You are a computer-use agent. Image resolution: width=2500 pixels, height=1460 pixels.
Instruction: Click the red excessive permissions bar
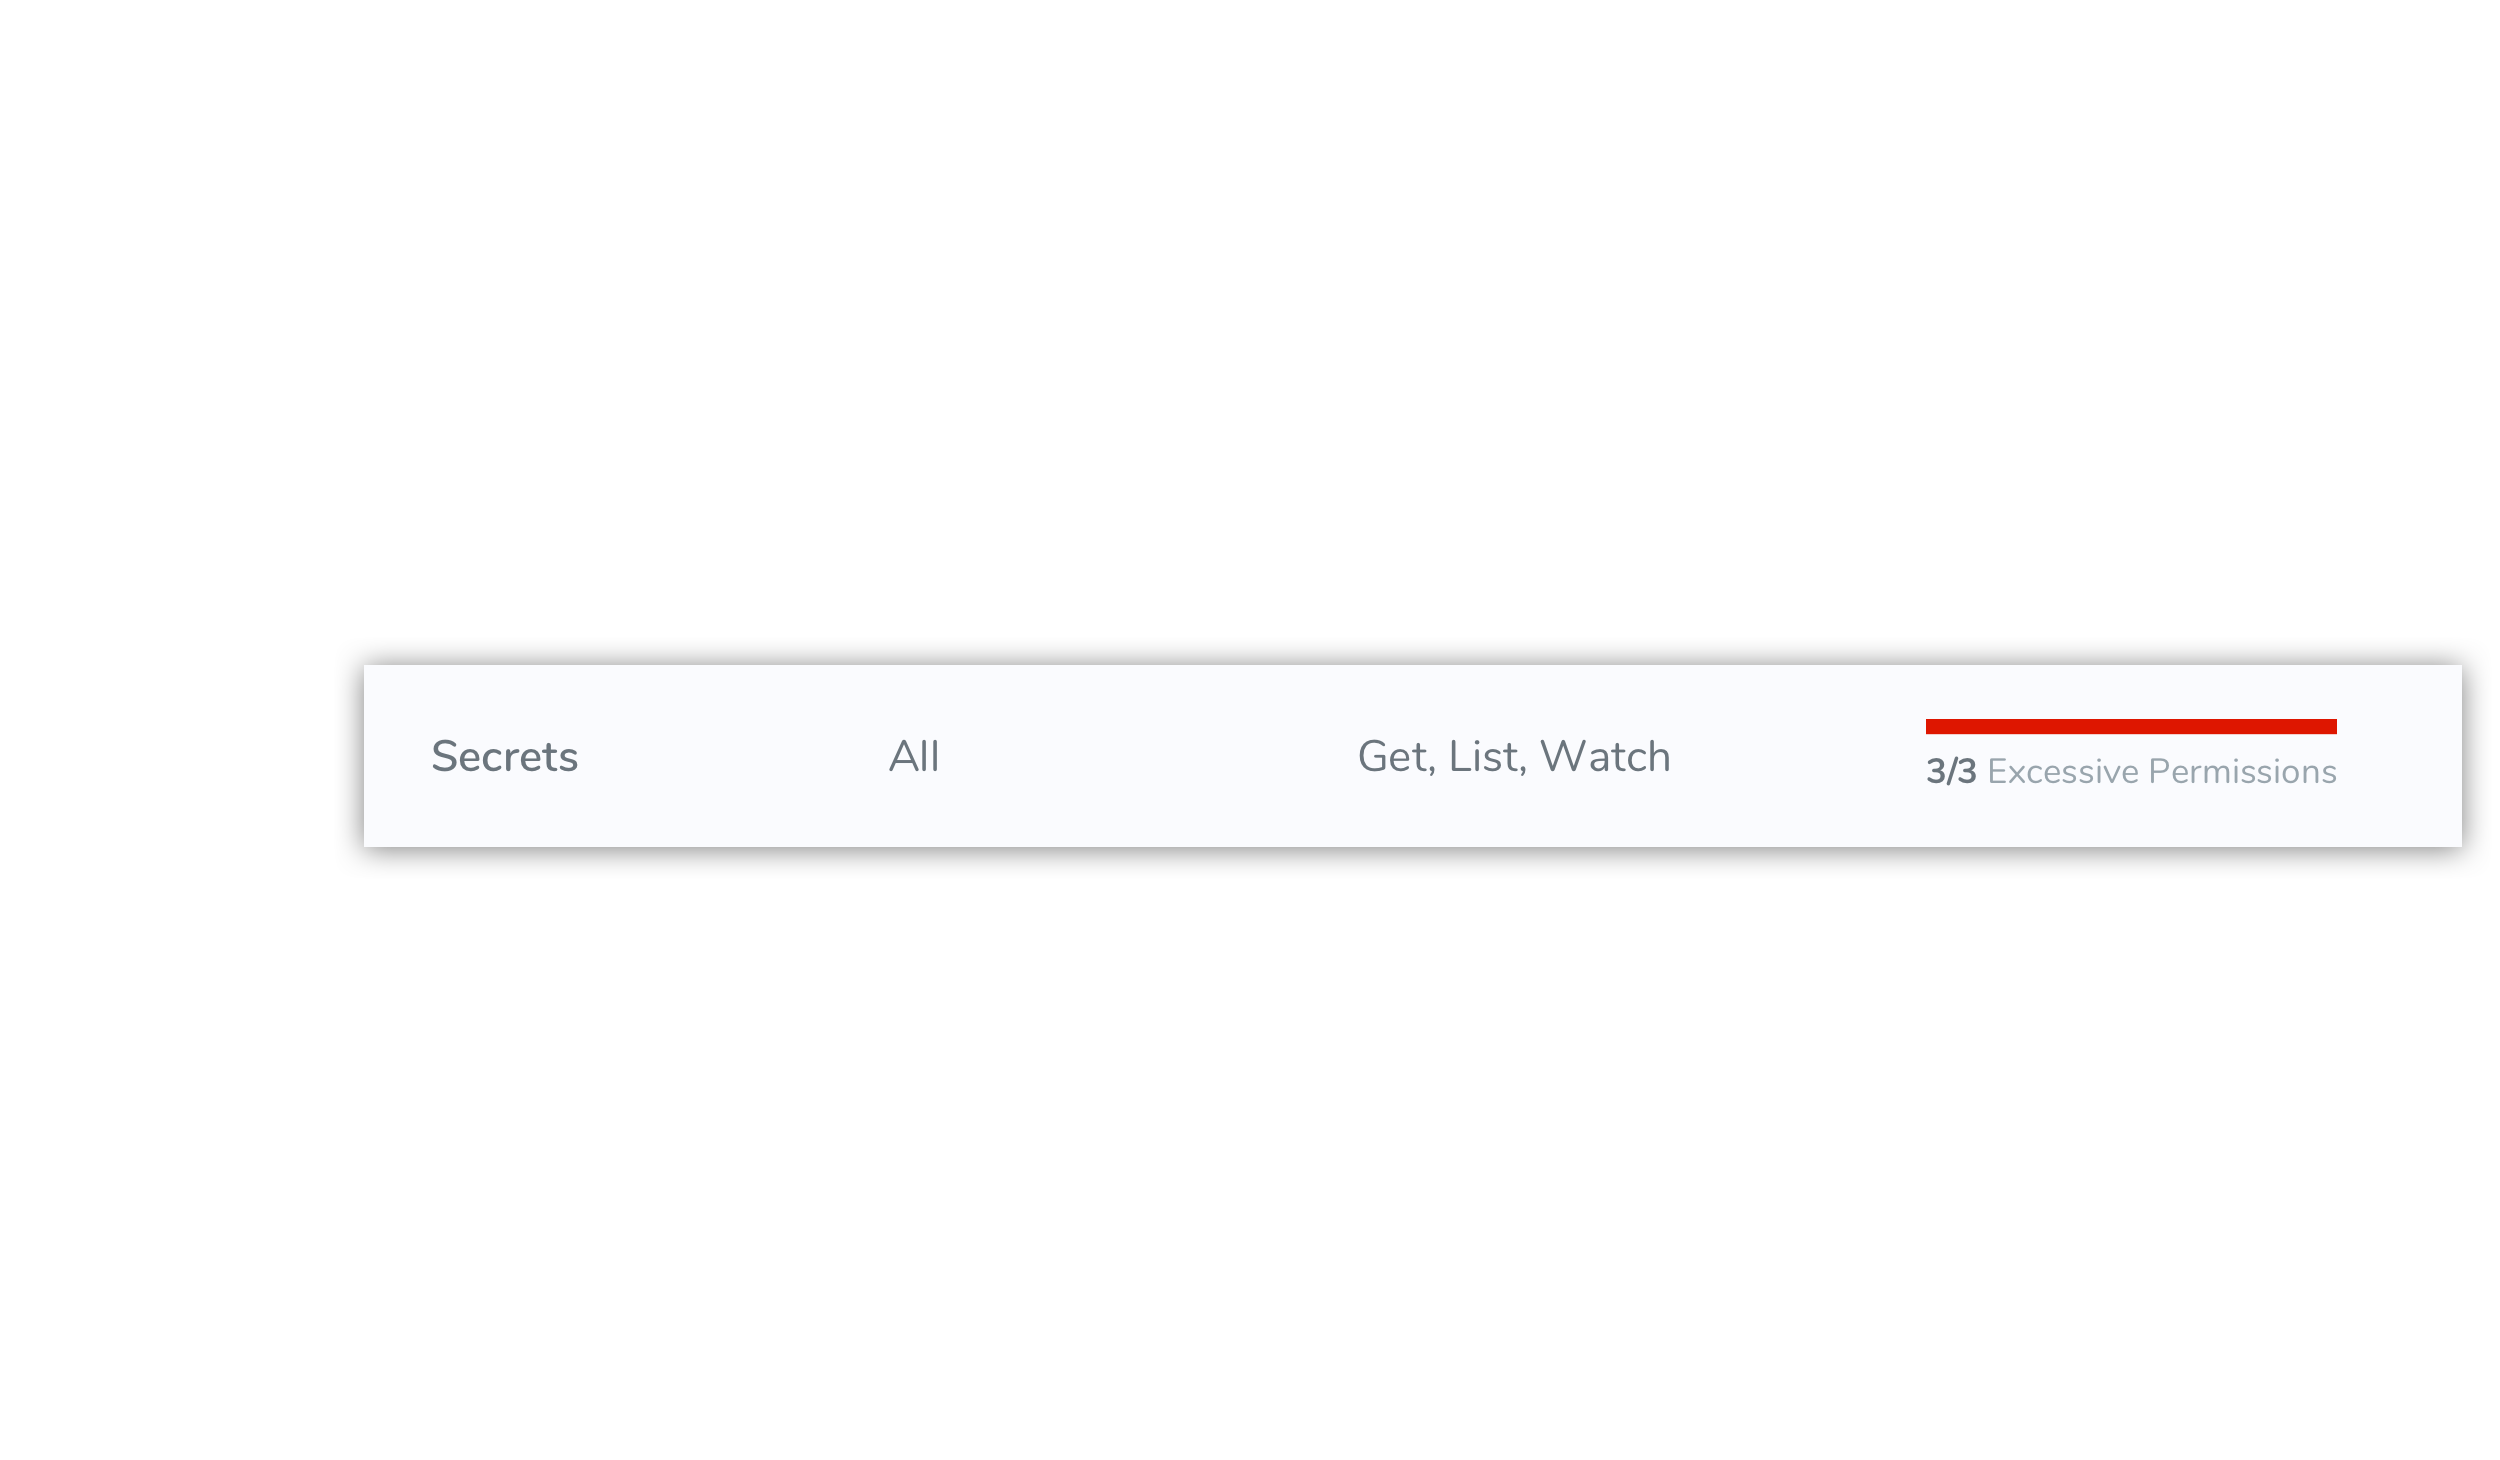2132,725
